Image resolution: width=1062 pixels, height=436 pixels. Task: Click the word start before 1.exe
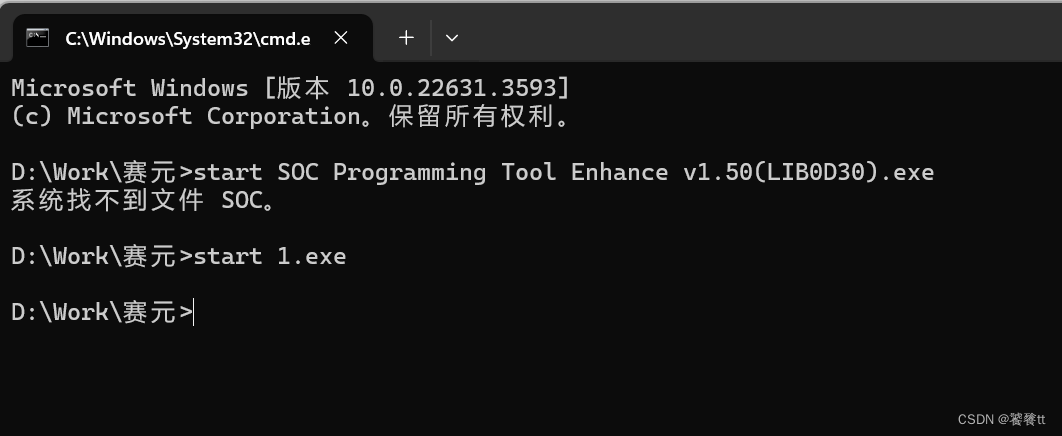[228, 257]
